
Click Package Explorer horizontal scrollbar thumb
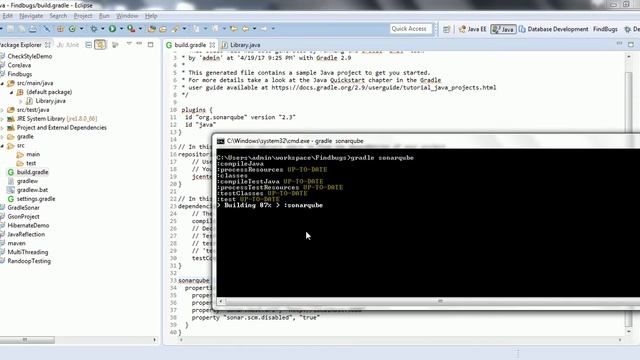[26, 340]
